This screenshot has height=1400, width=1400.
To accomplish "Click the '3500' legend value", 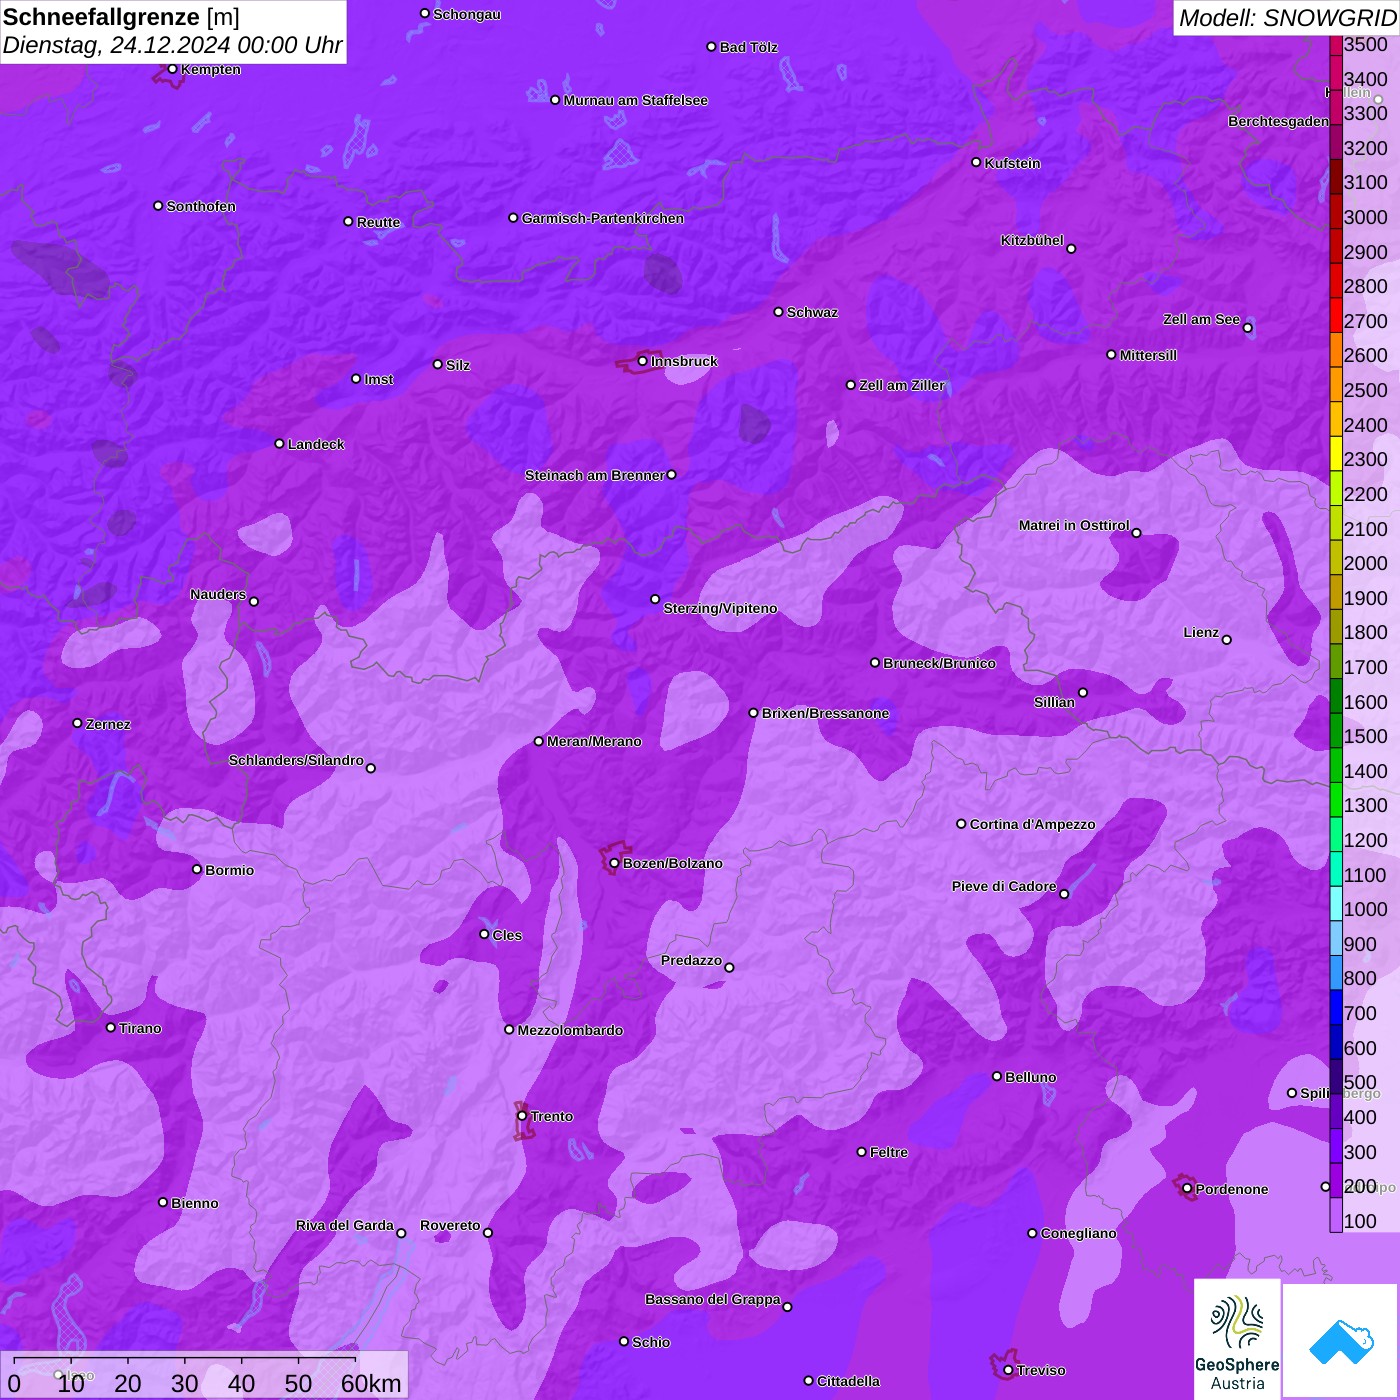I will click(1366, 44).
